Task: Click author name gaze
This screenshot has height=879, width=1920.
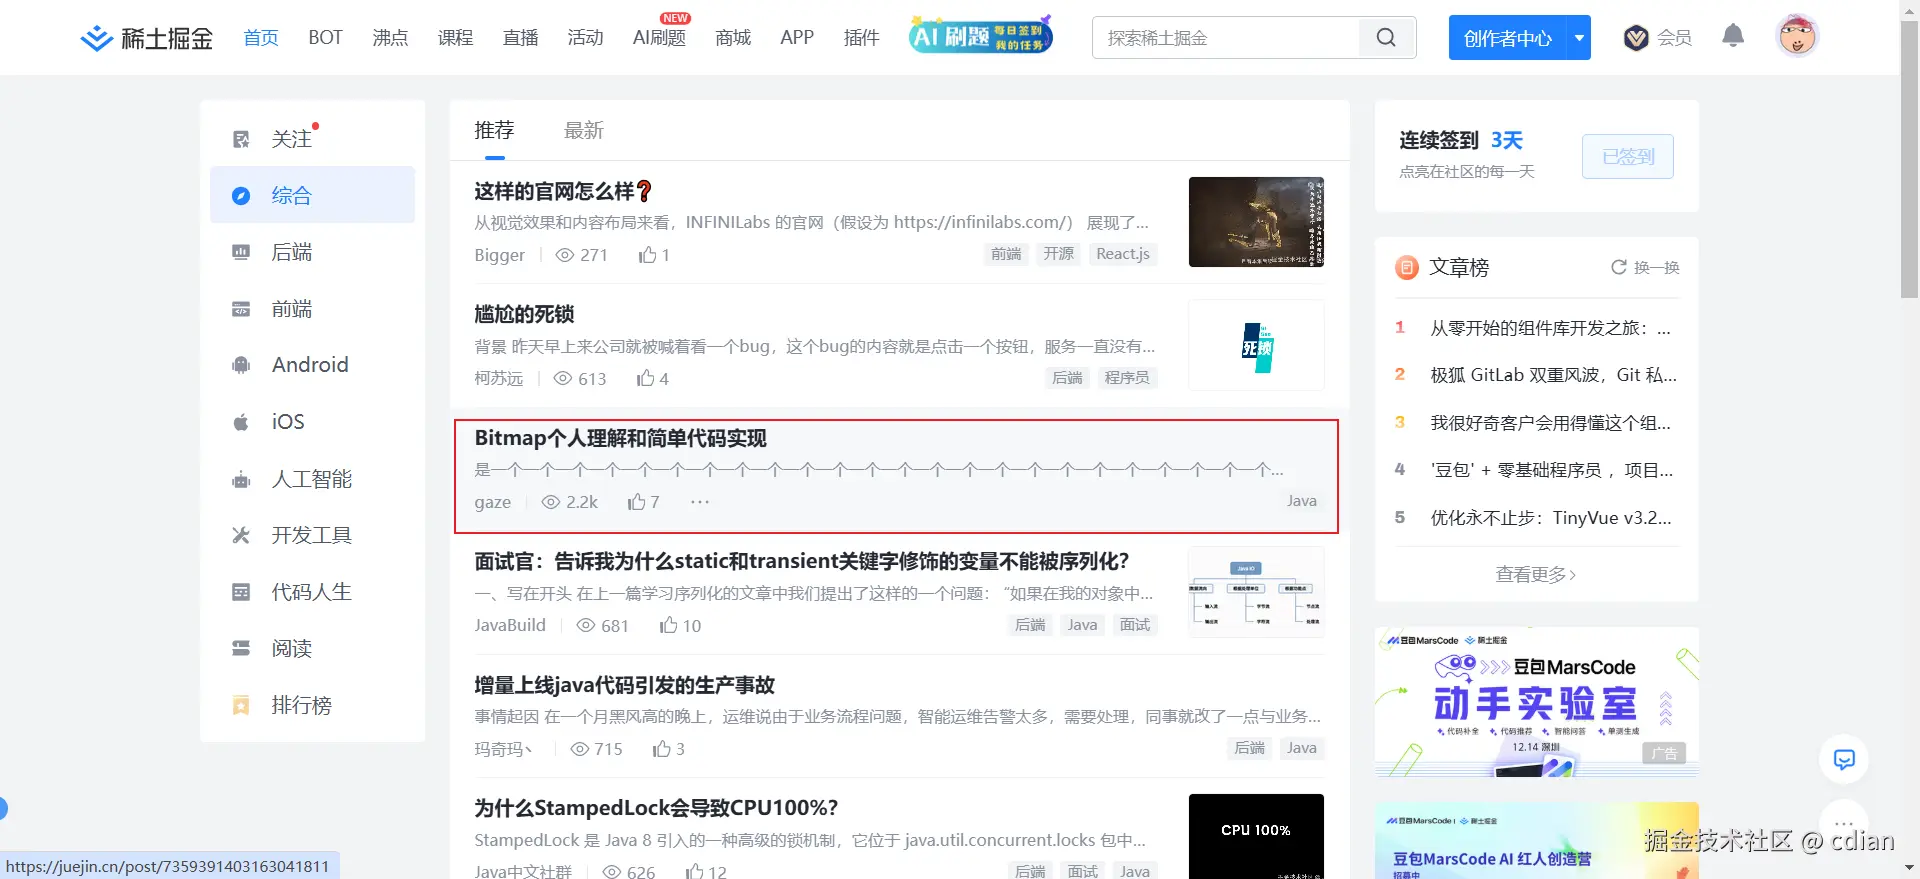Action: click(x=493, y=502)
